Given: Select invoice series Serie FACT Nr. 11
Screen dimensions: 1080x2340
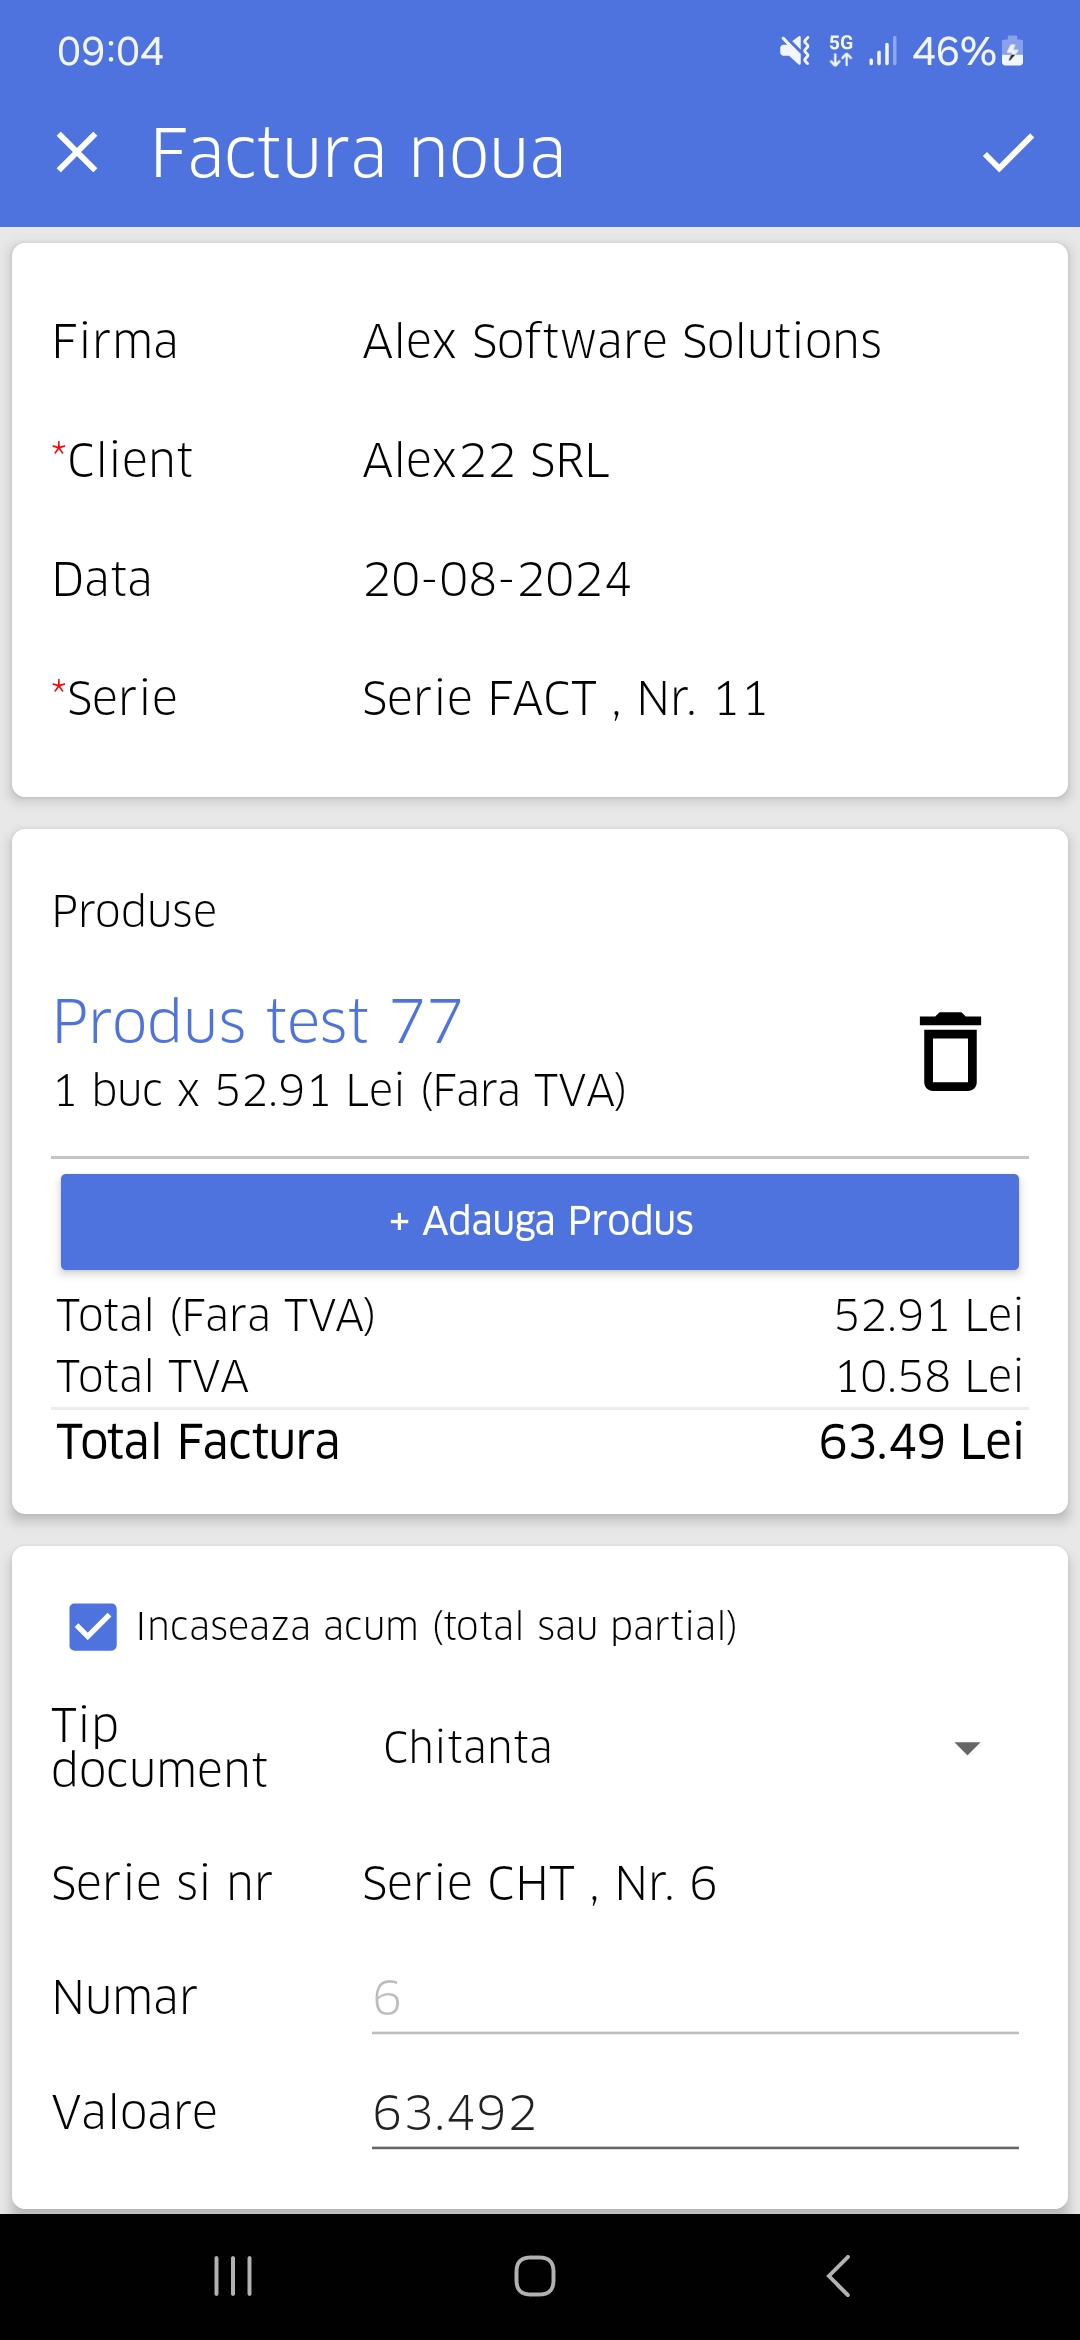Looking at the screenshot, I should coord(564,699).
